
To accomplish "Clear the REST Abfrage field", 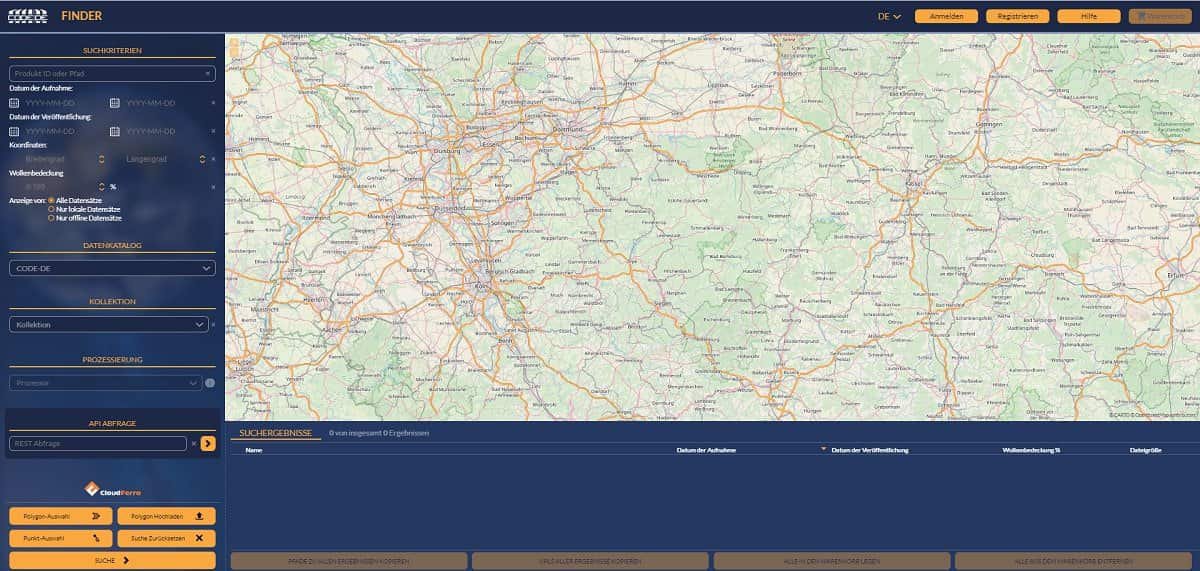I will point(194,443).
